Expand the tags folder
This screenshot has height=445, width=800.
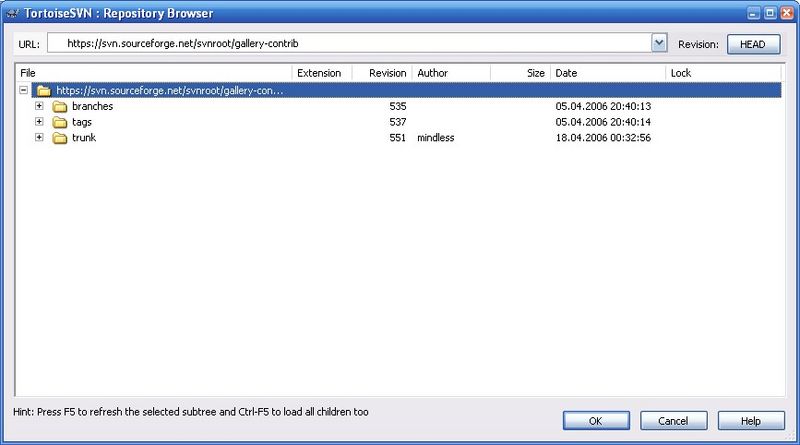(39, 121)
